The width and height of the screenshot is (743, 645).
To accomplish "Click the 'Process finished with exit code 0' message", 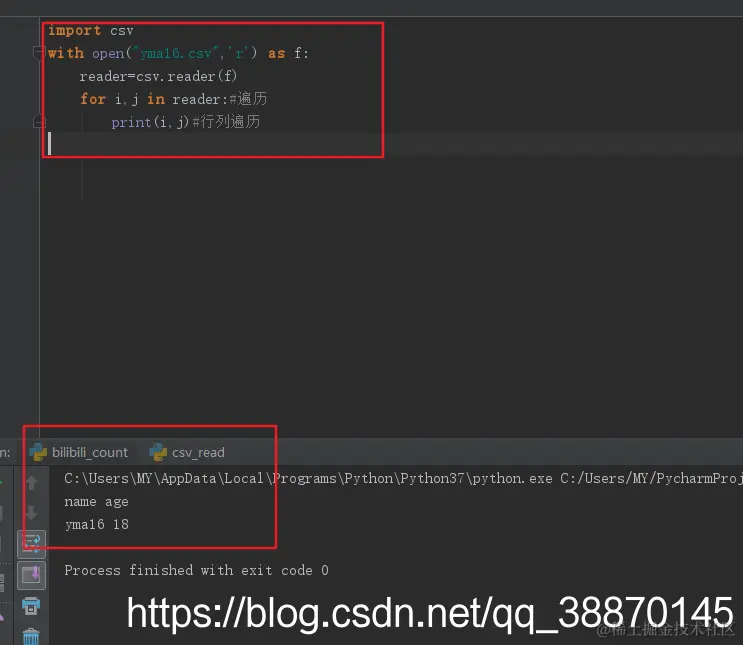I will coord(196,570).
